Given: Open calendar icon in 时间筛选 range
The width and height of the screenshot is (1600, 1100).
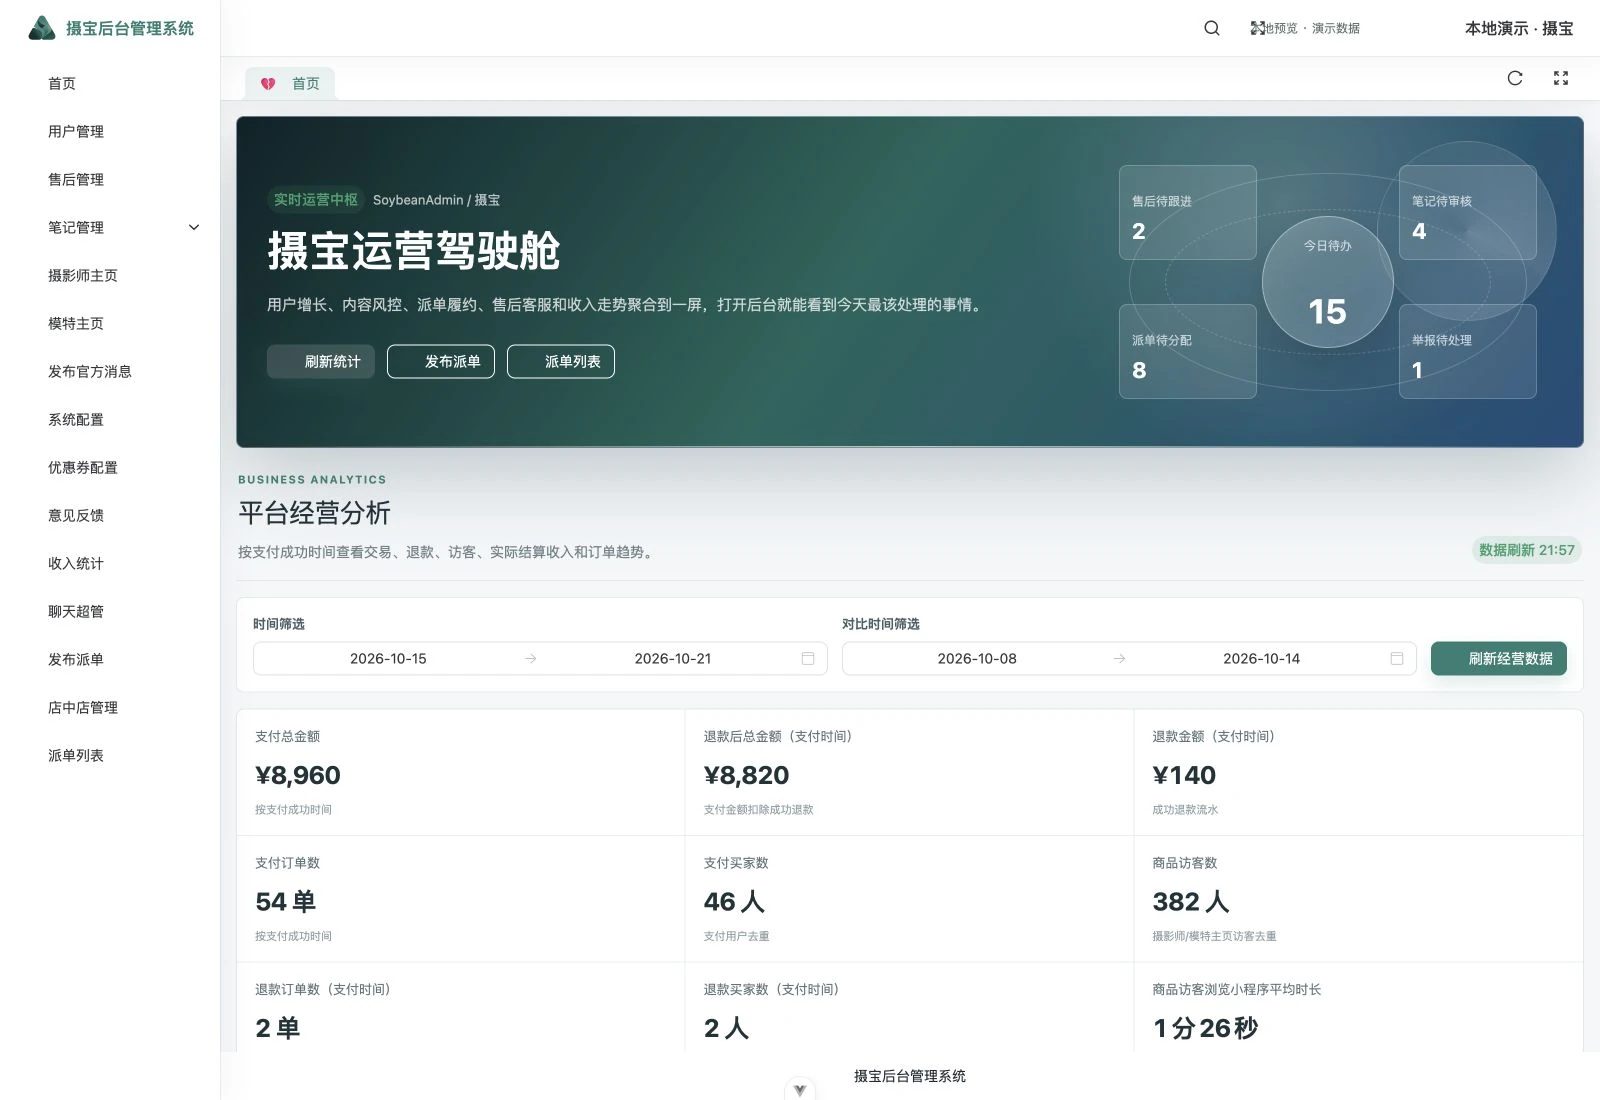Looking at the screenshot, I should pos(808,658).
